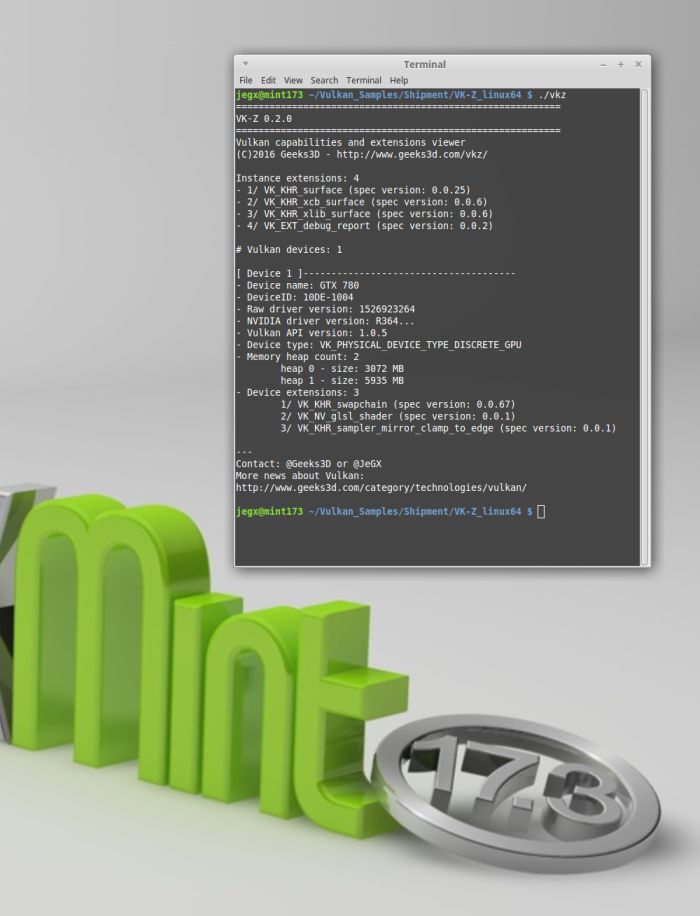
Task: Click 'Device extensions: 3' line
Action: click(x=297, y=392)
